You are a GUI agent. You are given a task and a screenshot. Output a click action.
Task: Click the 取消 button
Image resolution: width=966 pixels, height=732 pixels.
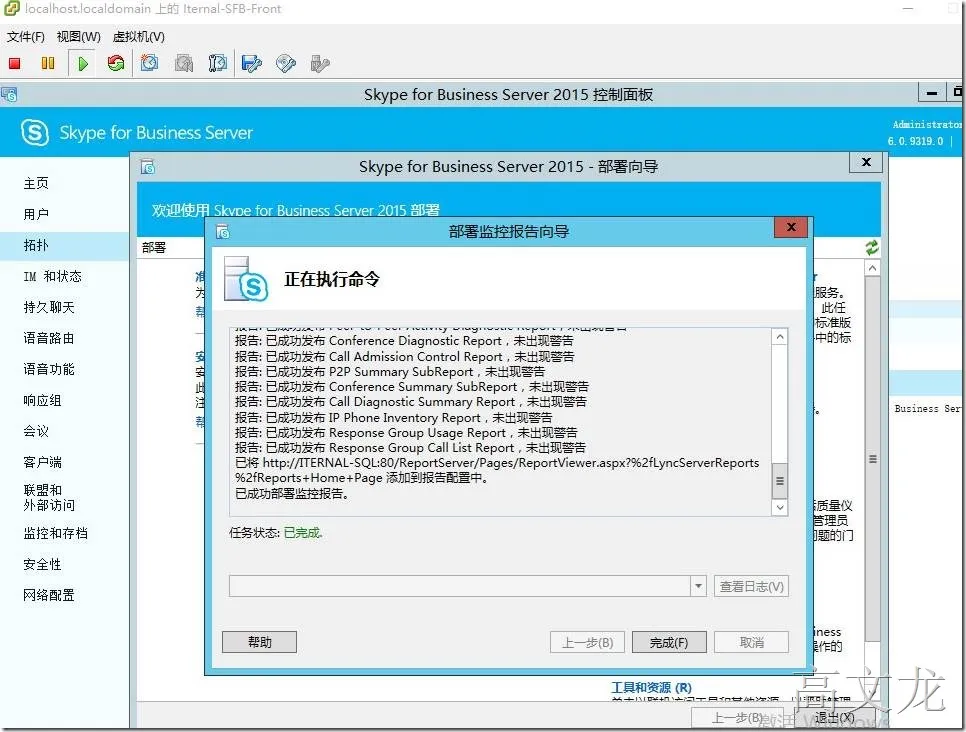point(752,642)
